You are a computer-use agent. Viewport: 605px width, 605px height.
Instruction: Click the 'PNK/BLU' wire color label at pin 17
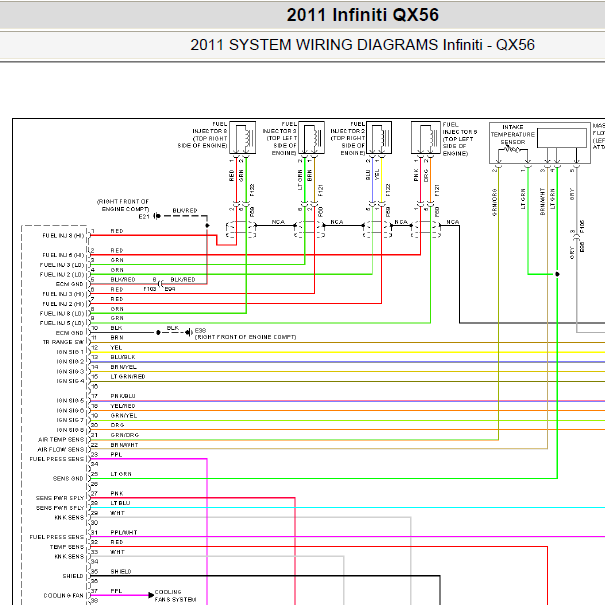(123, 396)
